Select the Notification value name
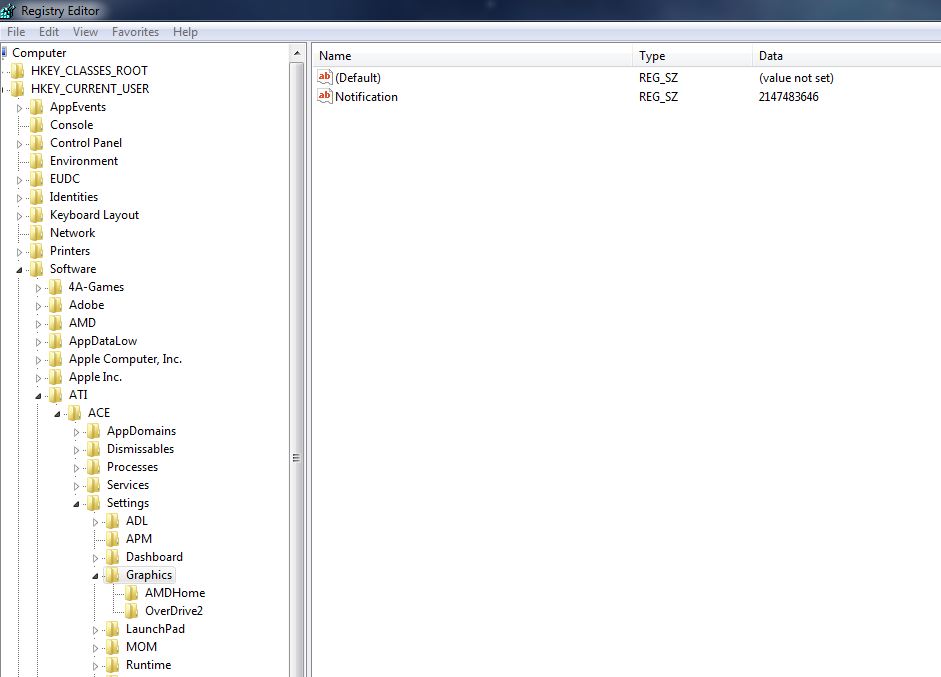The width and height of the screenshot is (941, 677). point(366,97)
